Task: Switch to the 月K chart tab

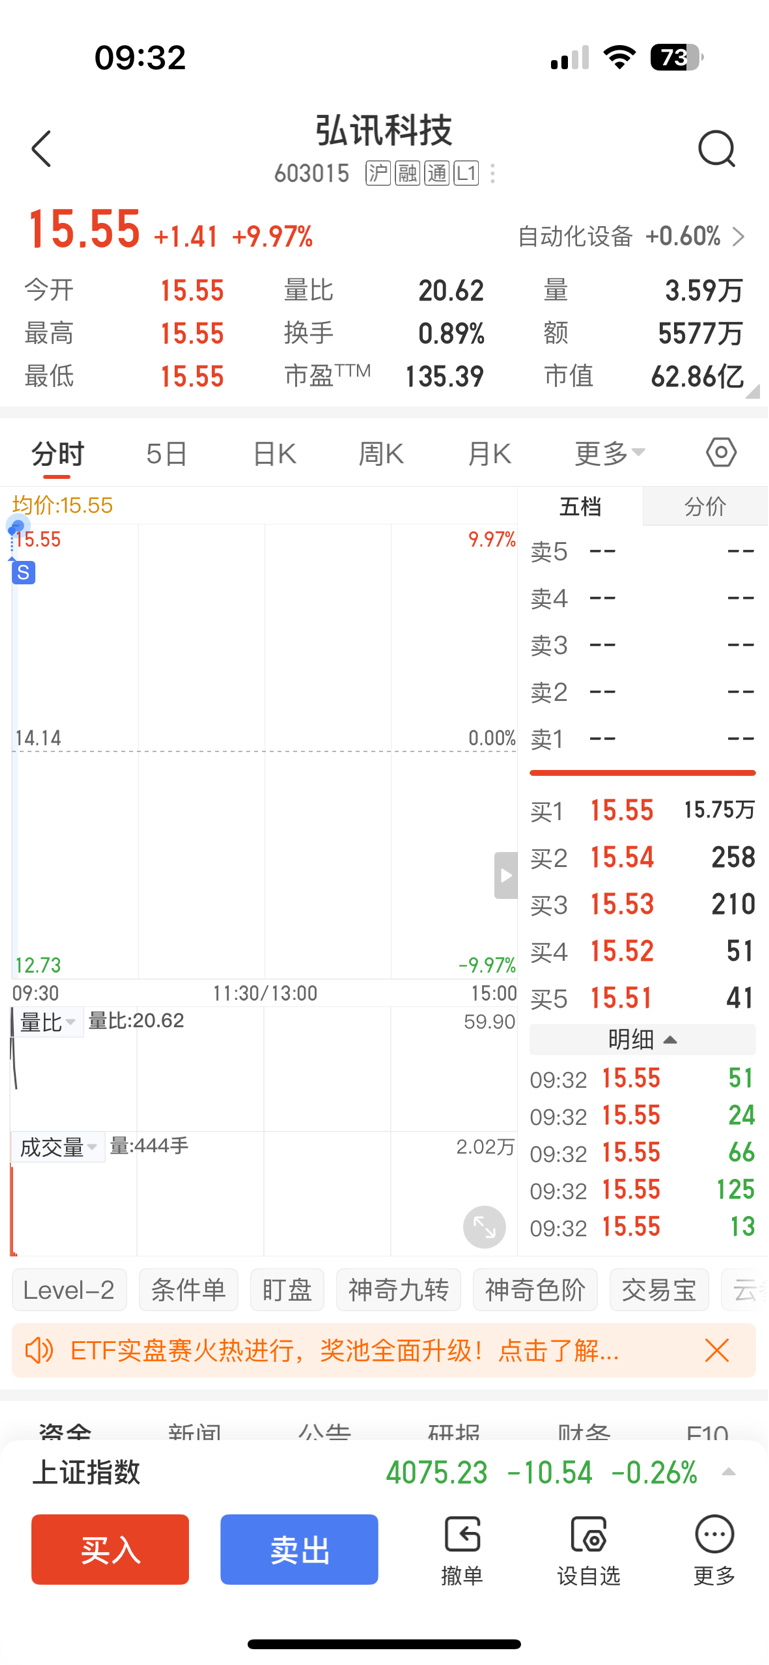Action: 489,454
